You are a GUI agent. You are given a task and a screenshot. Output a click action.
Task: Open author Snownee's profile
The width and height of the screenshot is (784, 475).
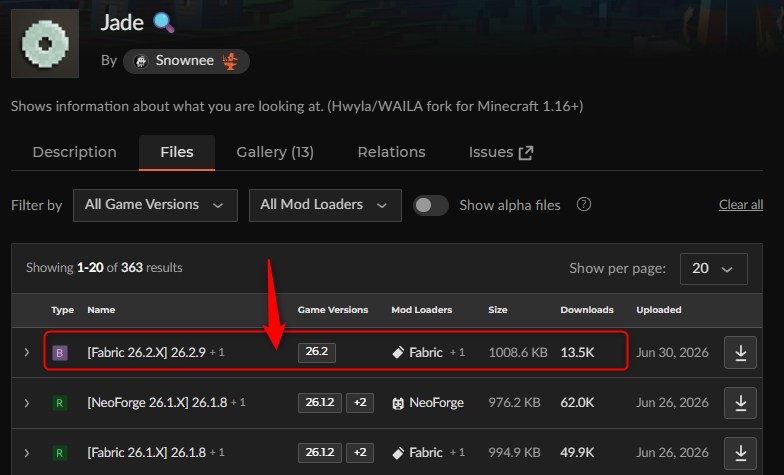[x=186, y=61]
